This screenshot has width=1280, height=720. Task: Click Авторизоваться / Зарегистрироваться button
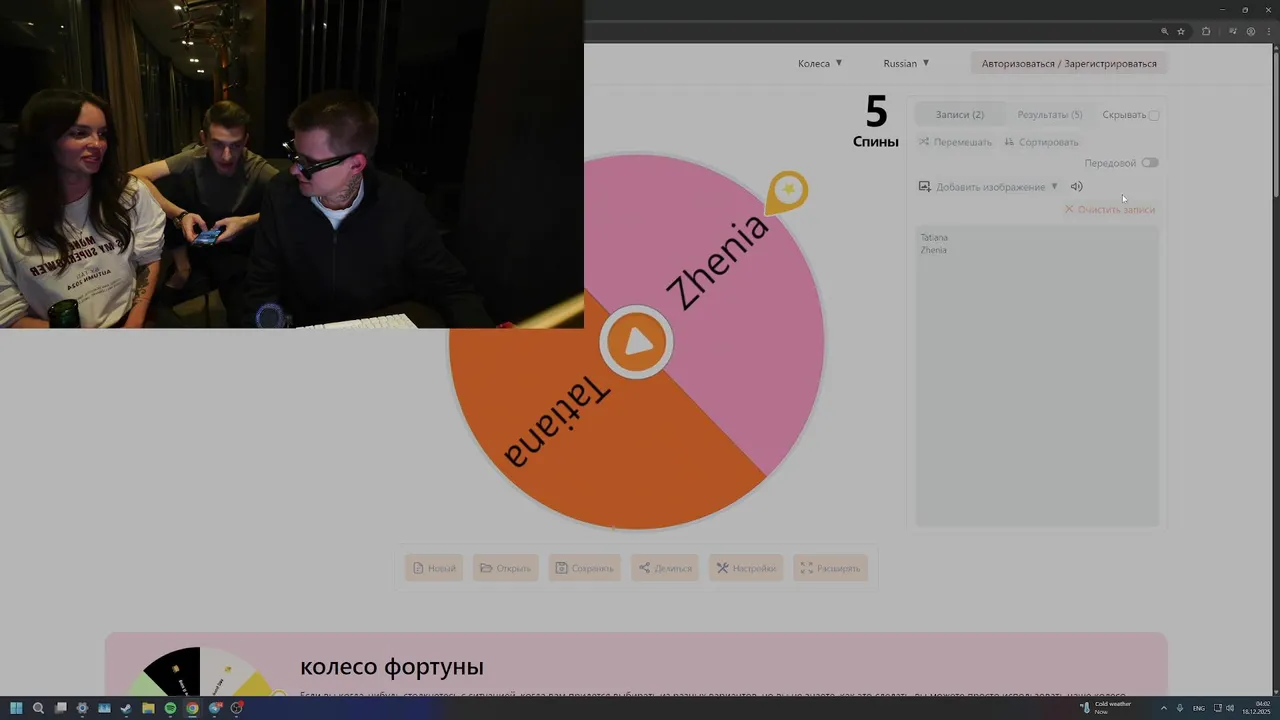tap(1069, 63)
